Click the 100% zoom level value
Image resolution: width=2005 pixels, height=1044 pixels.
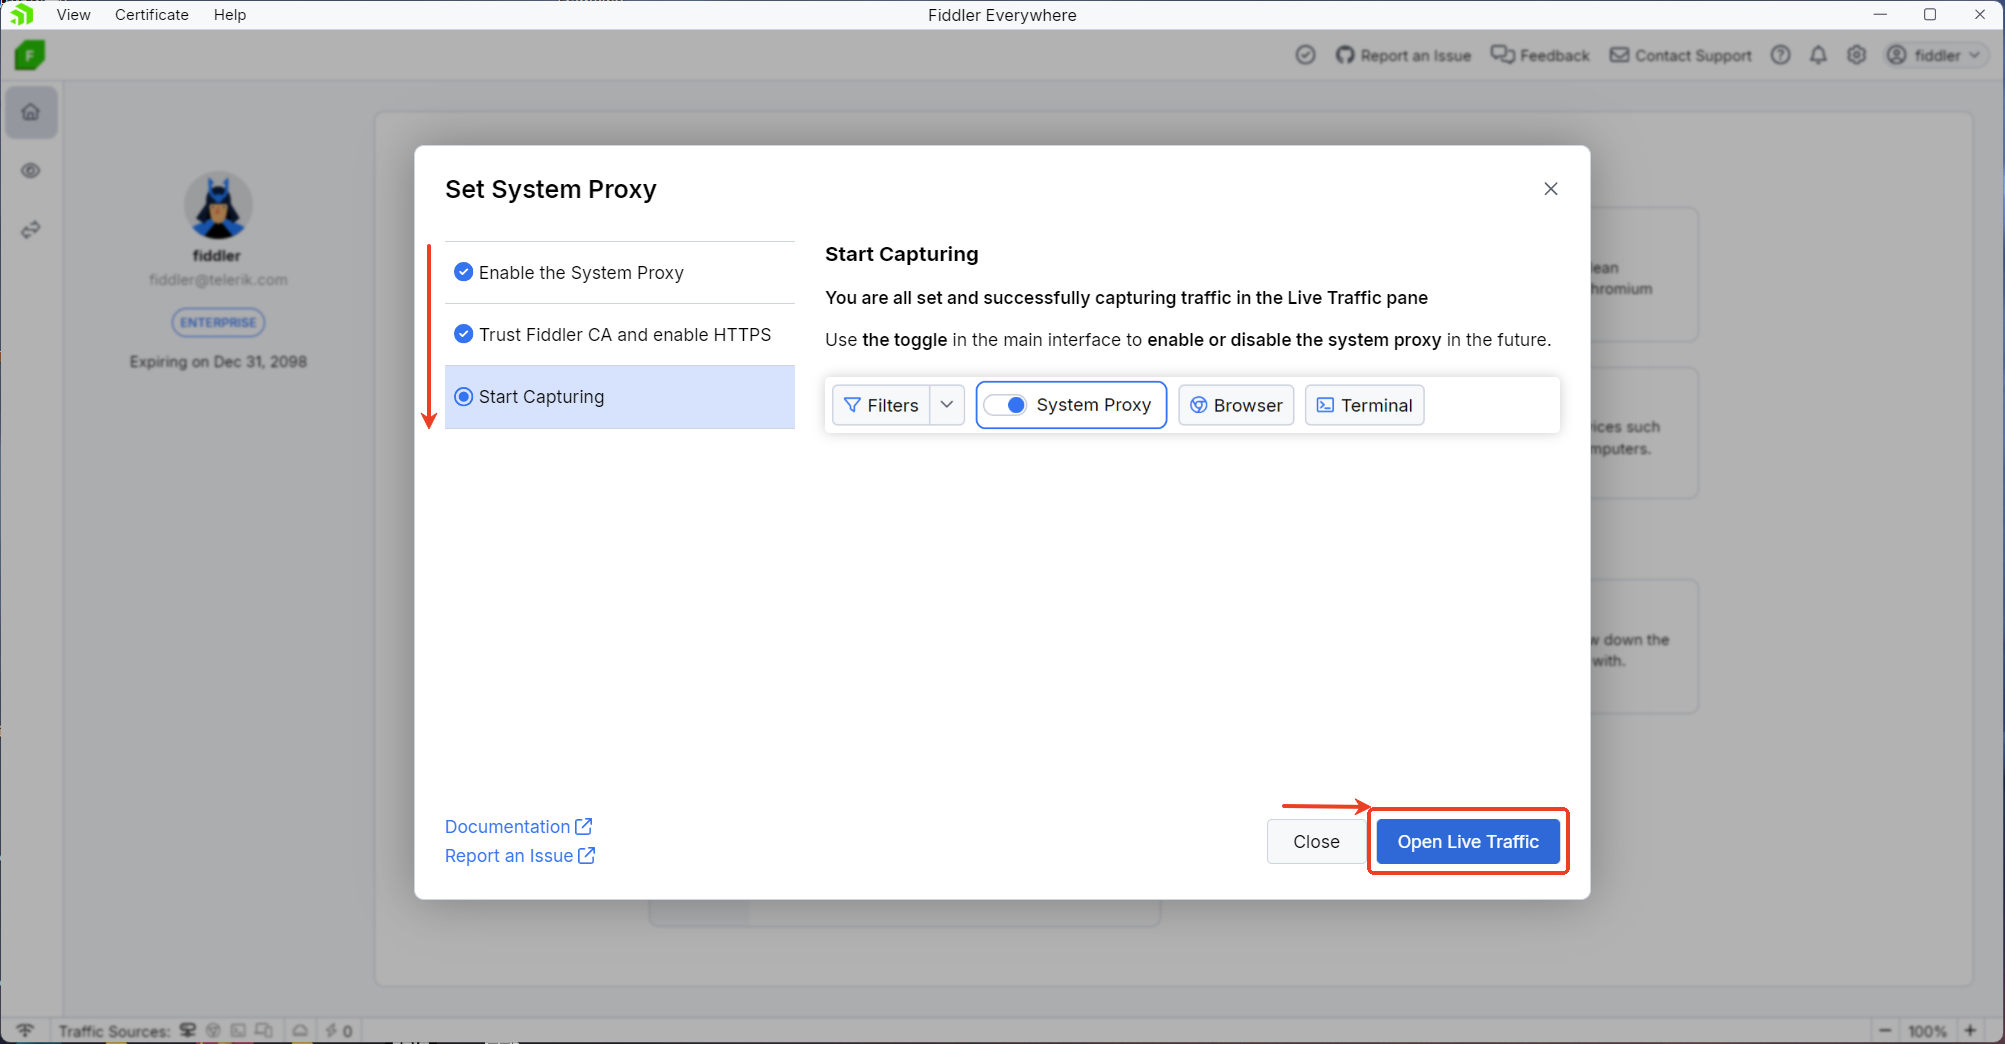[x=1927, y=1031]
